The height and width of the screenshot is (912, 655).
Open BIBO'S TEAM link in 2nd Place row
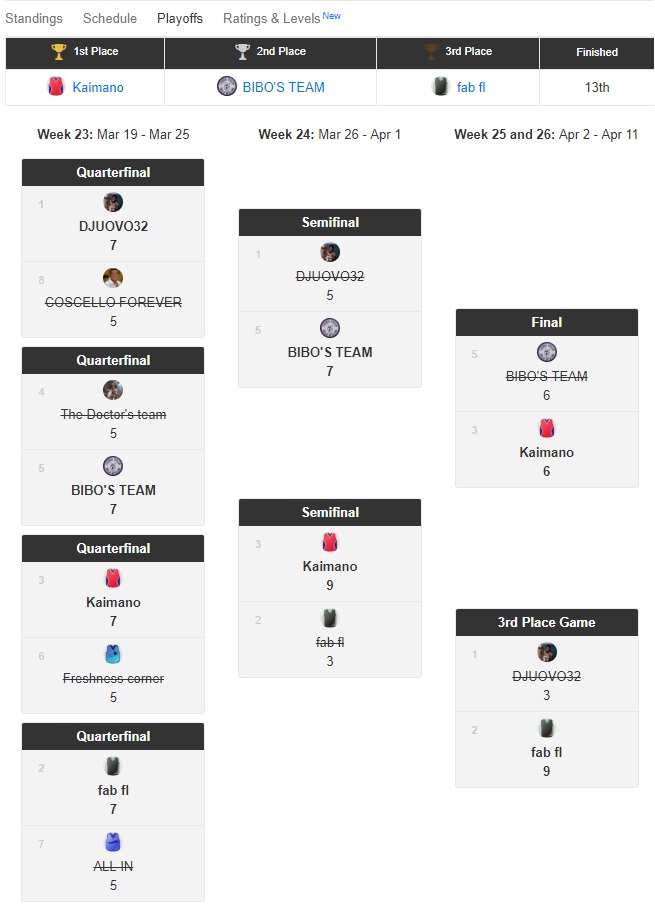click(284, 87)
